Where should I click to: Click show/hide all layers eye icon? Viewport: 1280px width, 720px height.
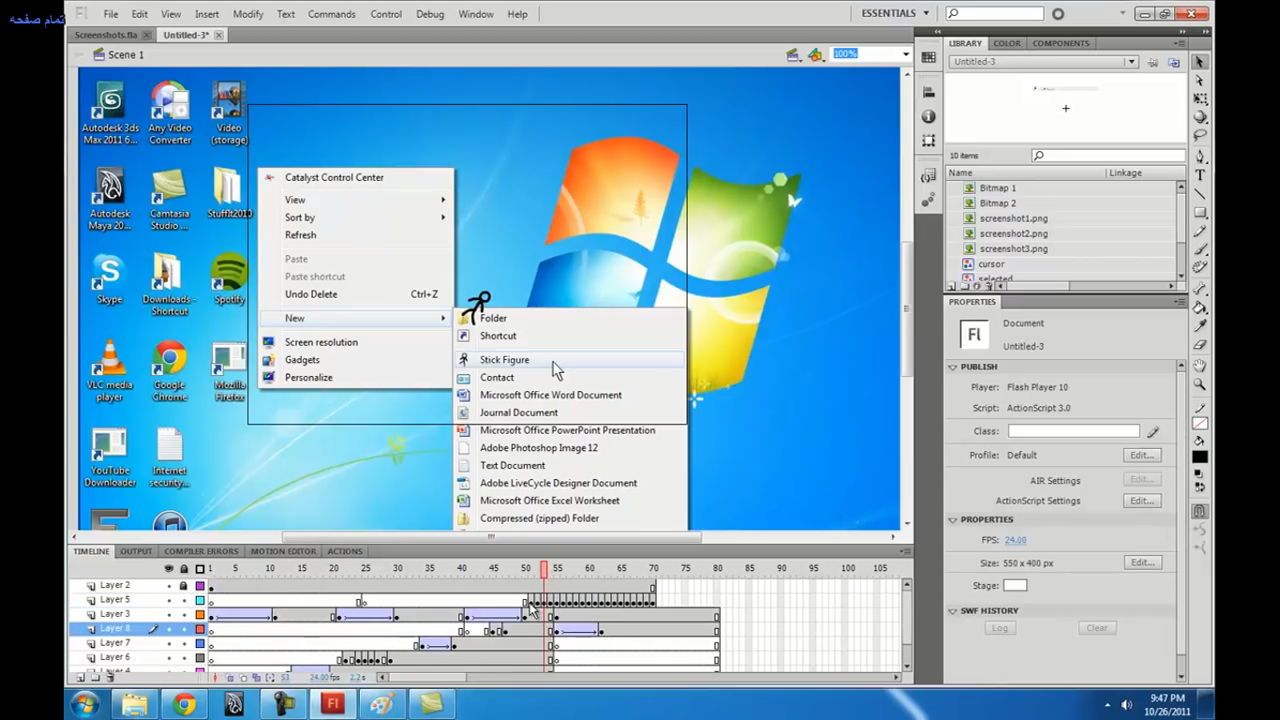pos(169,568)
